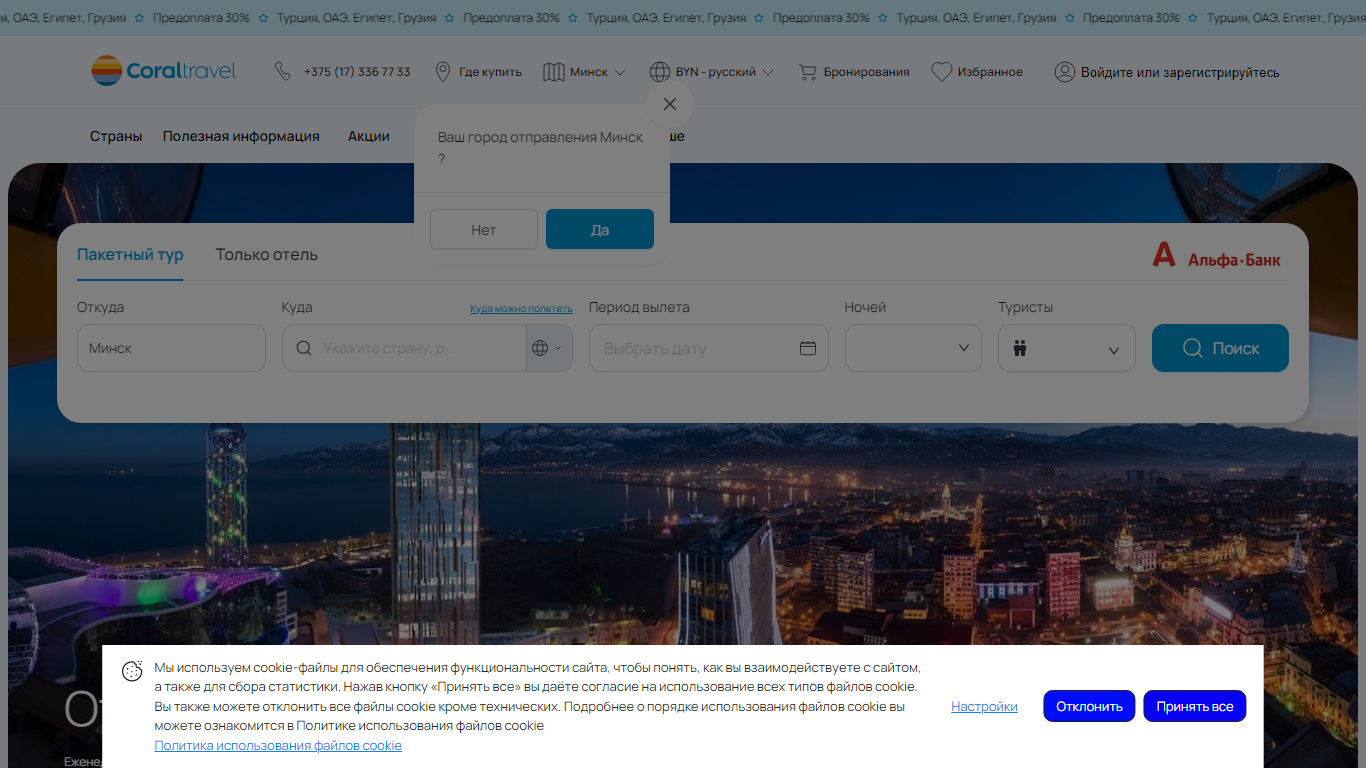The height and width of the screenshot is (768, 1366).
Task: Click the heart Избранное icon
Action: (941, 72)
